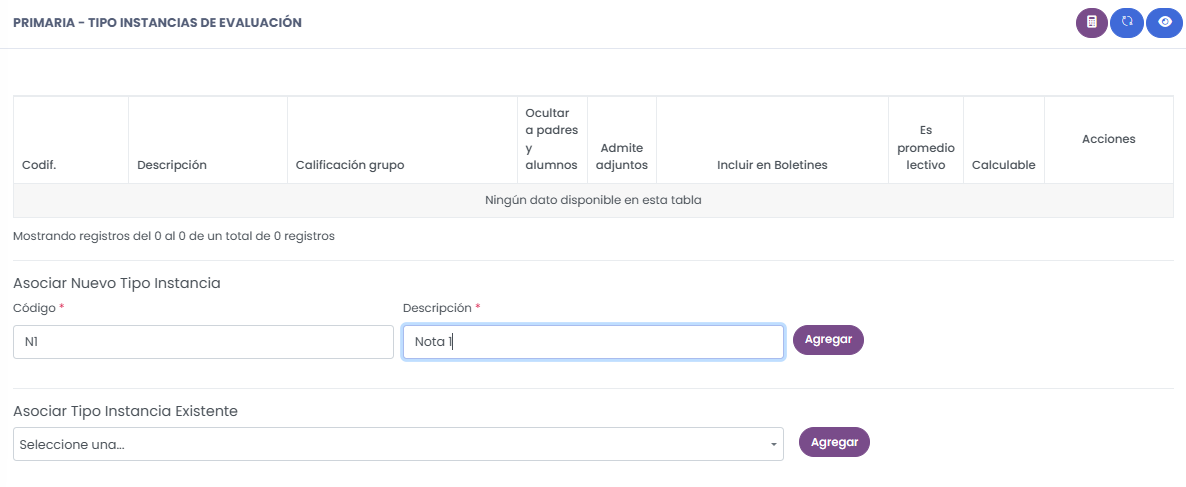The width and height of the screenshot is (1186, 487).
Task: Sort table by Descripción column header
Action: tap(172, 165)
